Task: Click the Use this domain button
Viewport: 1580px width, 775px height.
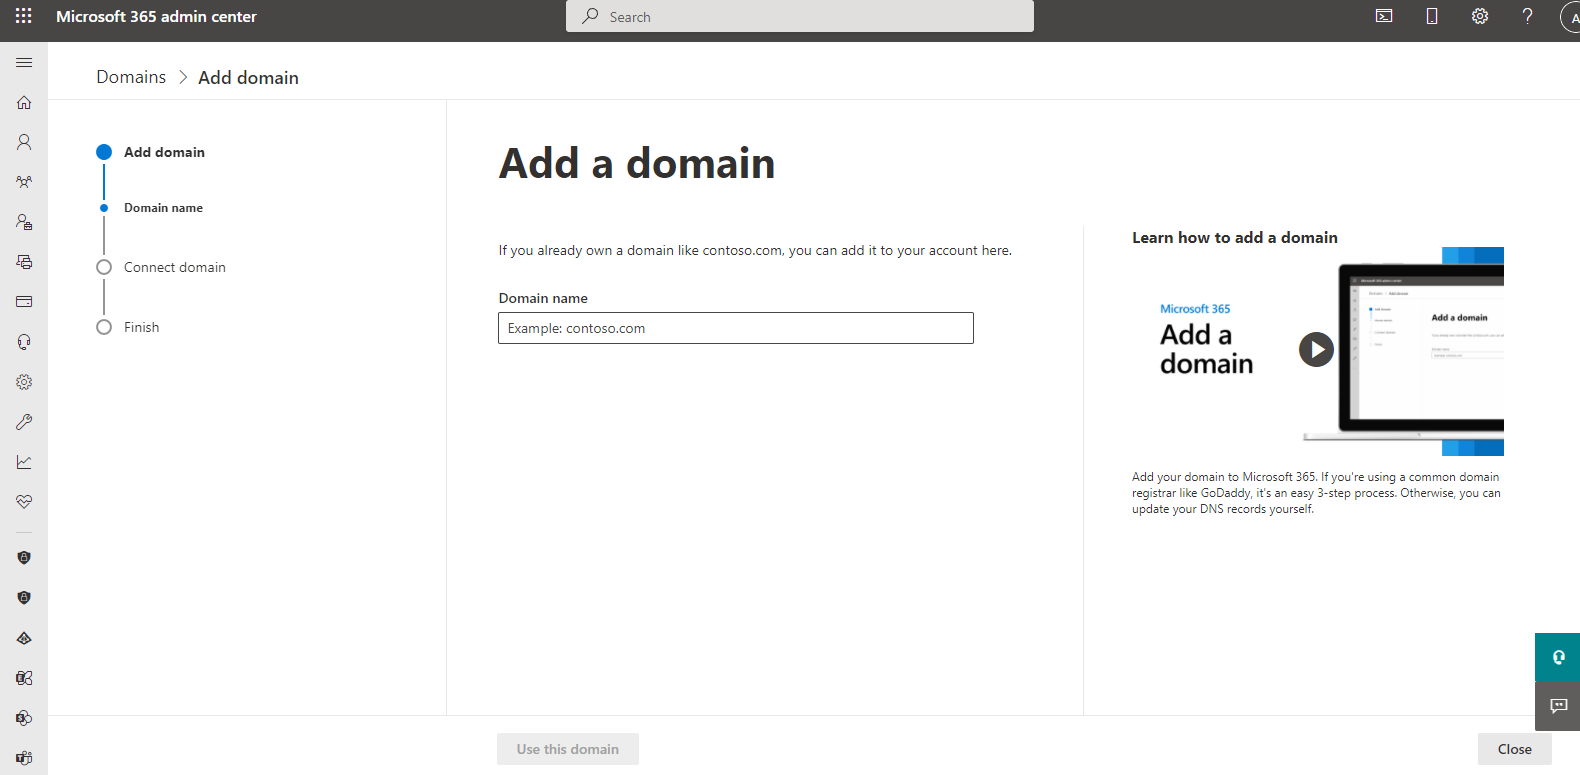Action: [568, 749]
